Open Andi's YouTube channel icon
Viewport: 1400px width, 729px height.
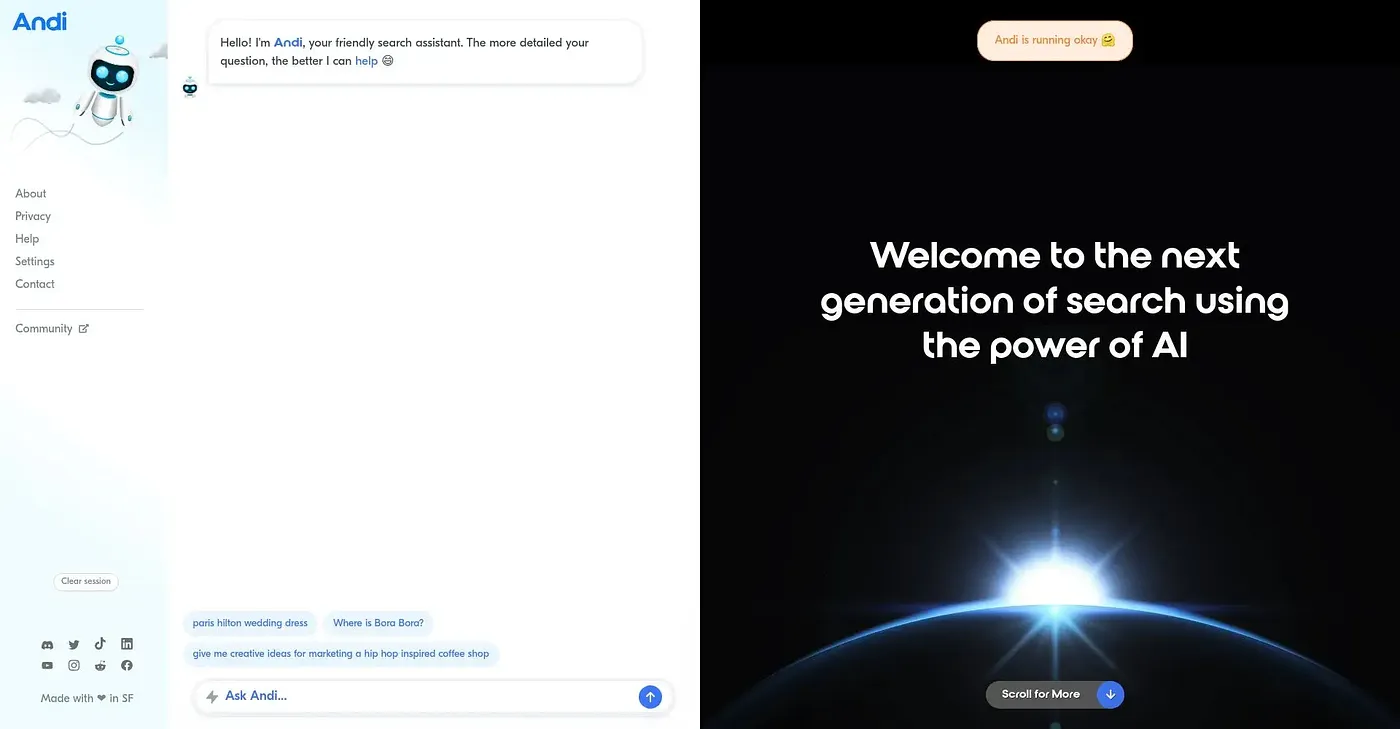coord(47,666)
